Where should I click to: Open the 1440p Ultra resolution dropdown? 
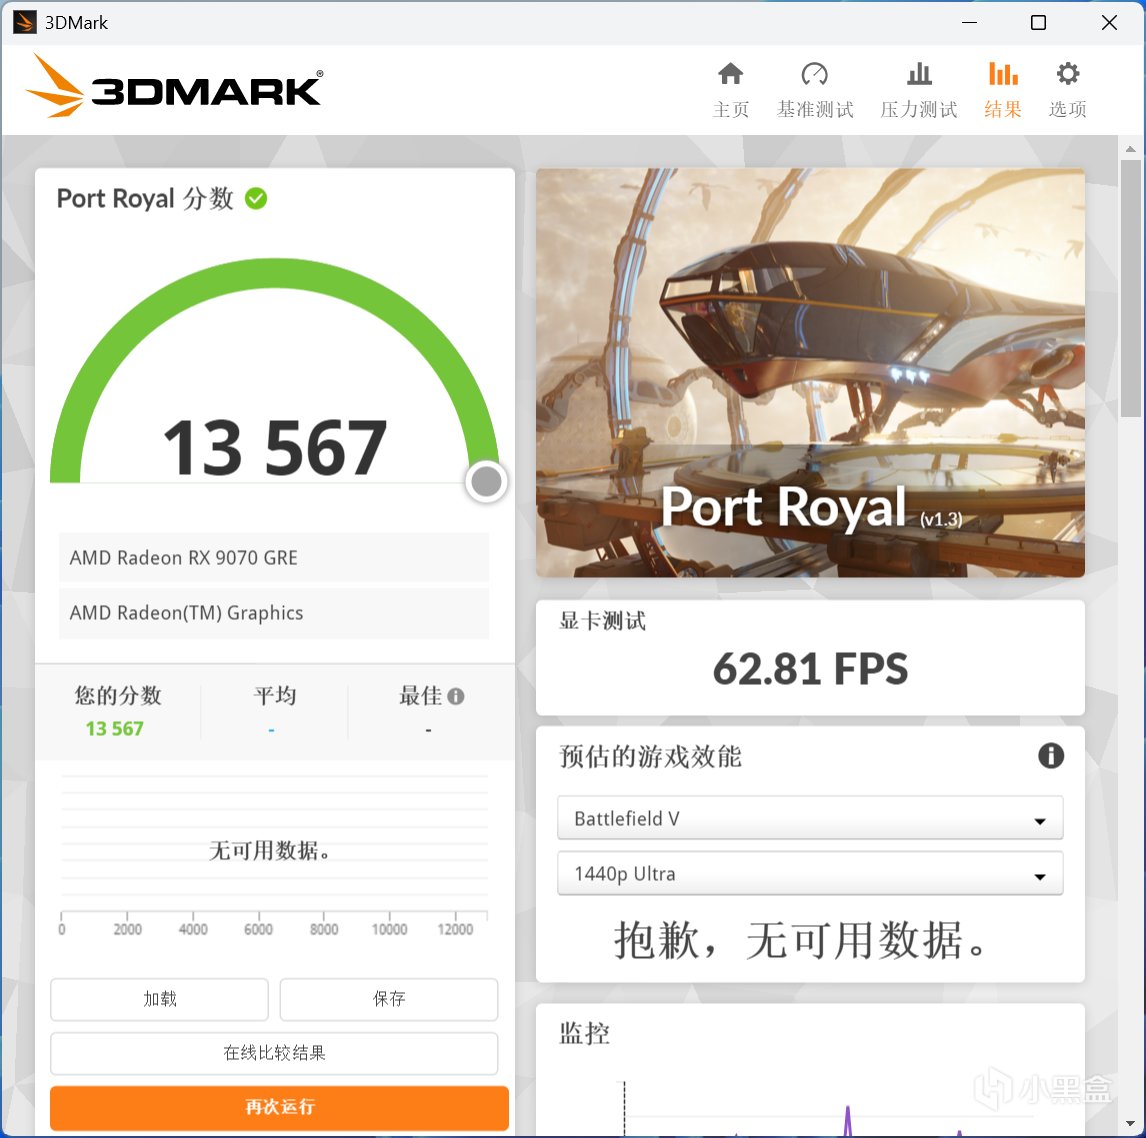(810, 873)
